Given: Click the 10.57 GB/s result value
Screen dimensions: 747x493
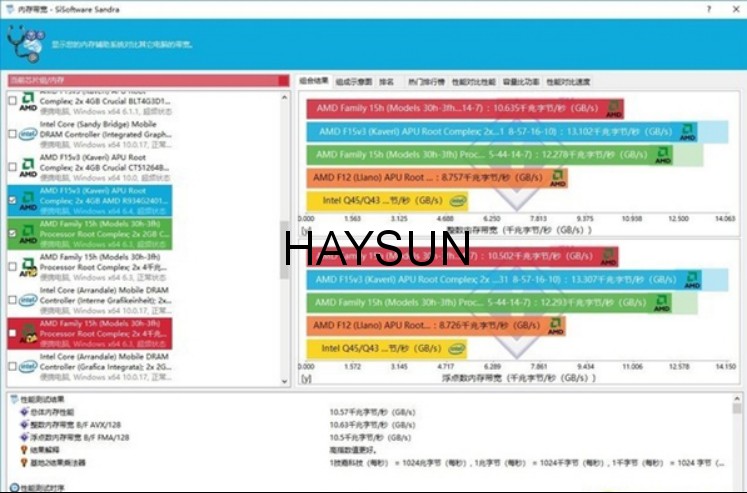Looking at the screenshot, I should click(x=372, y=412).
